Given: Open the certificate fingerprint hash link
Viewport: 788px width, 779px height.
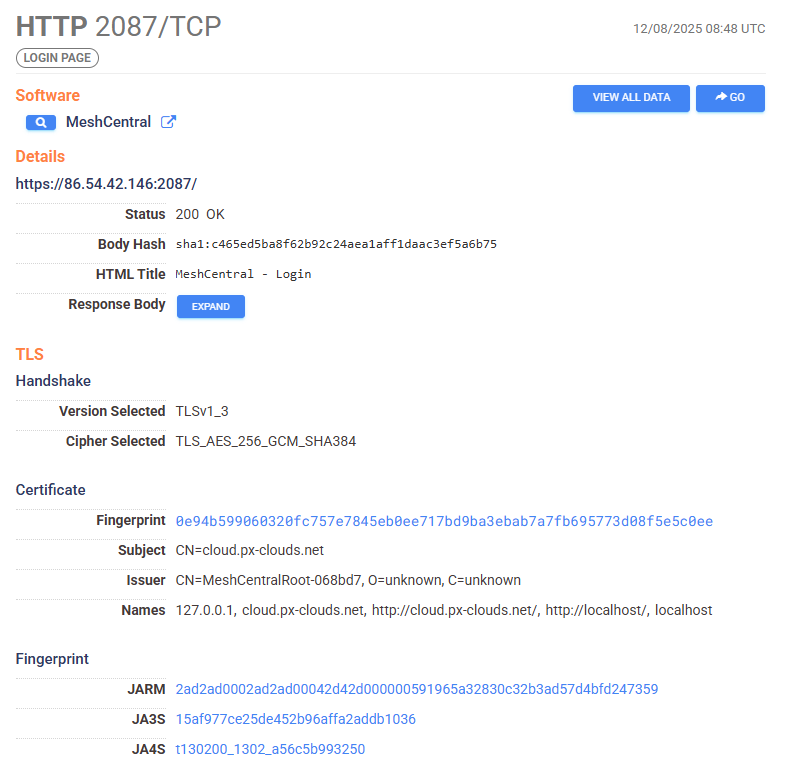Looking at the screenshot, I should click(x=443, y=521).
